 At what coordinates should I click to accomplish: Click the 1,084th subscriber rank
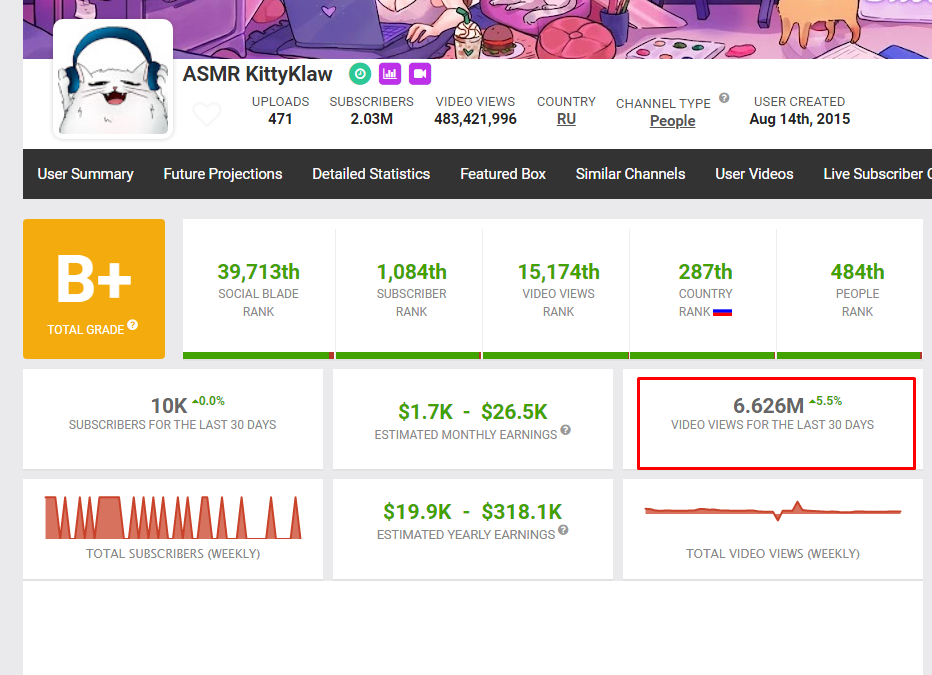[411, 272]
